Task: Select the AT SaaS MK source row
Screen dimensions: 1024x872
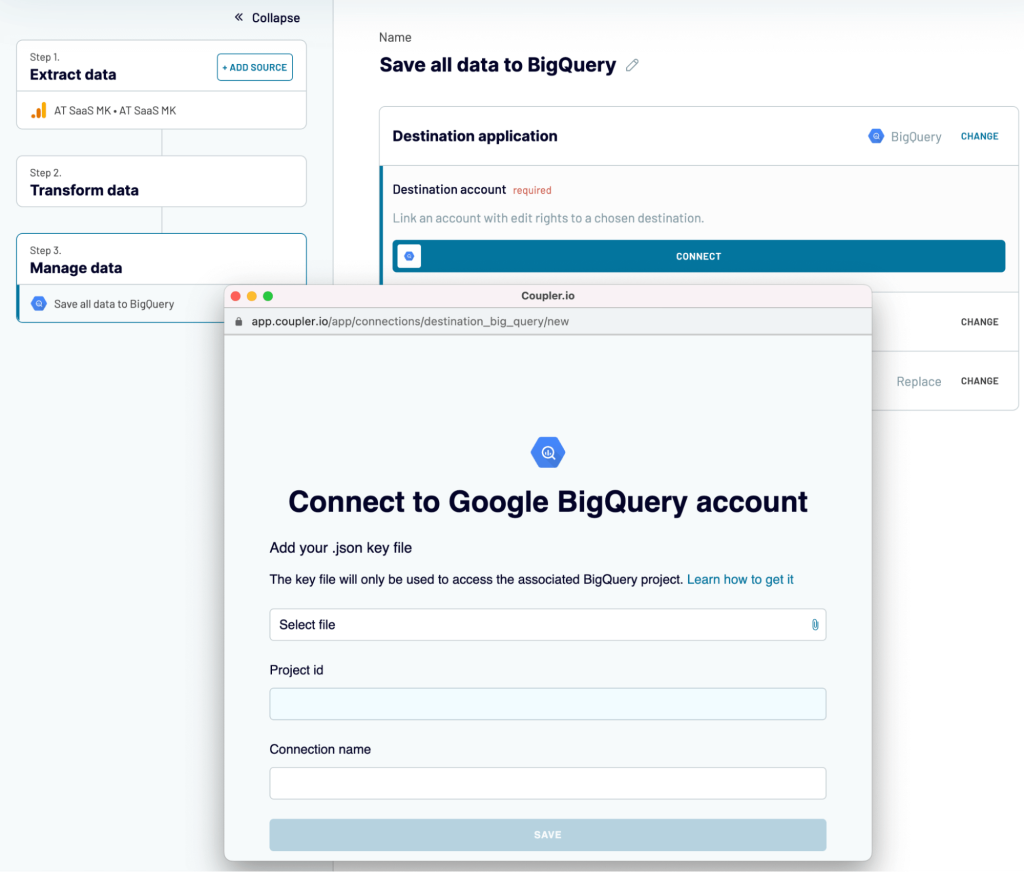Action: point(161,110)
